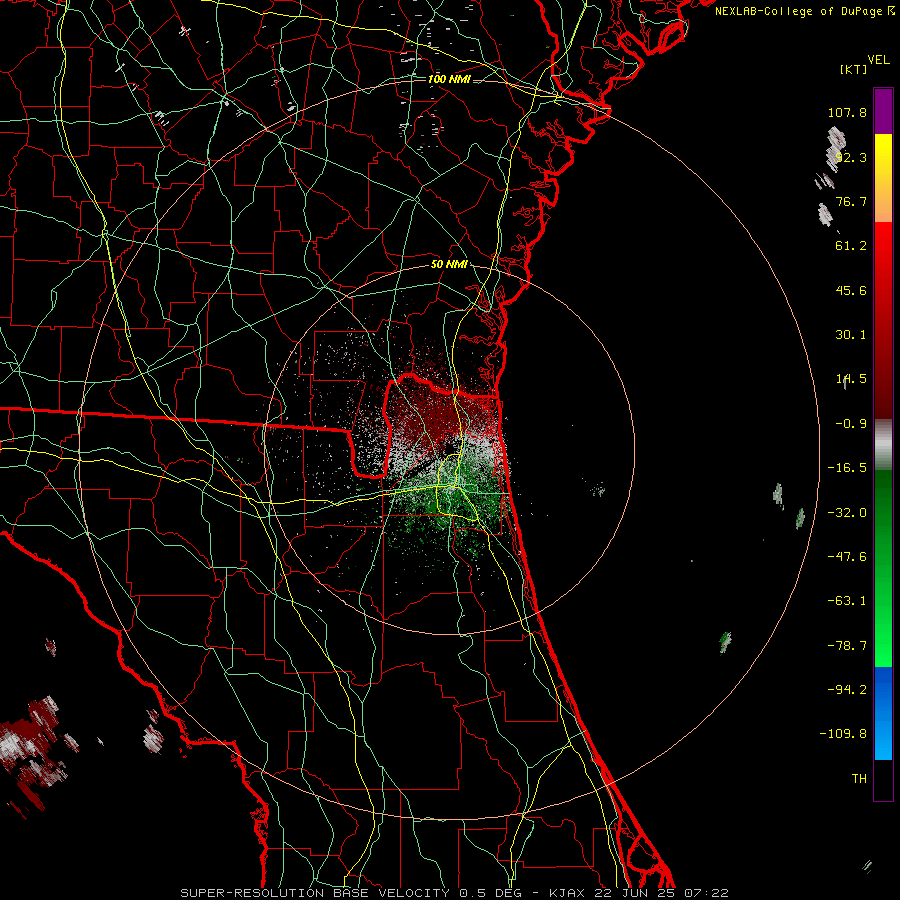Image resolution: width=900 pixels, height=900 pixels.
Task: Click the [KT] units label
Action: point(854,69)
